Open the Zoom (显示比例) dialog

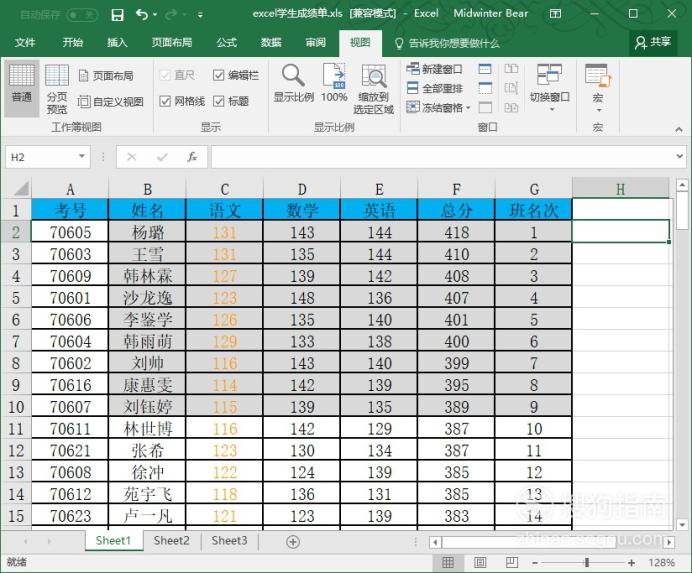(293, 84)
